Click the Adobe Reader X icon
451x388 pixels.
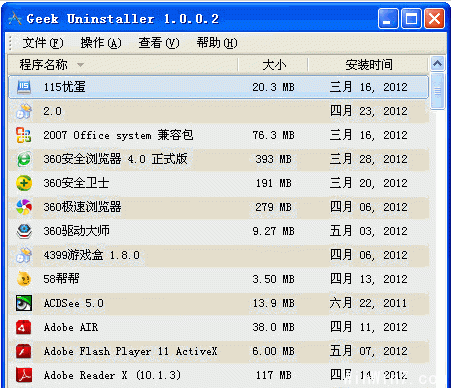(24, 375)
